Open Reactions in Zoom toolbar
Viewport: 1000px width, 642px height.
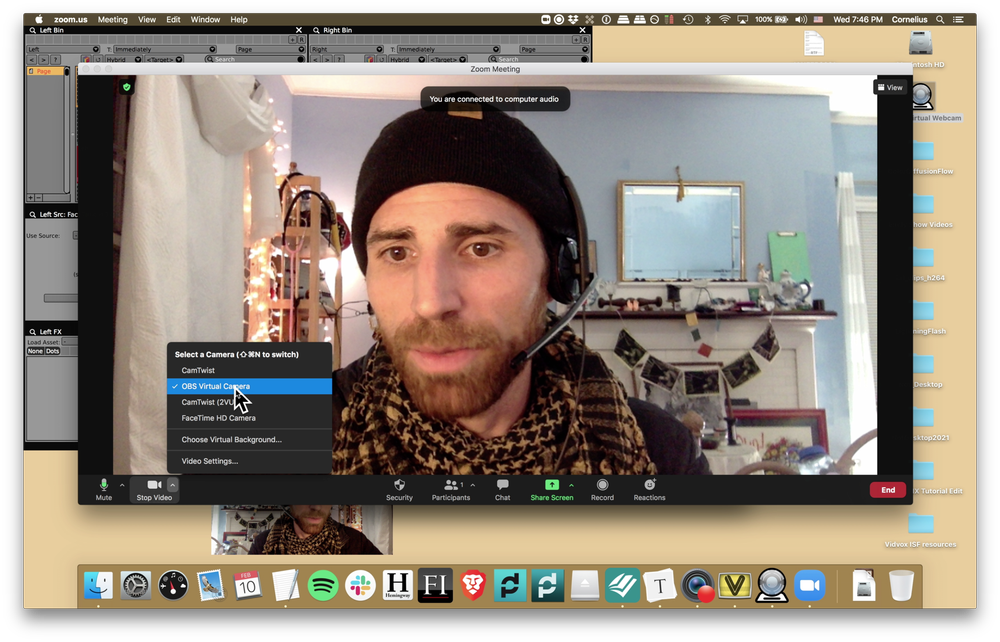[649, 490]
